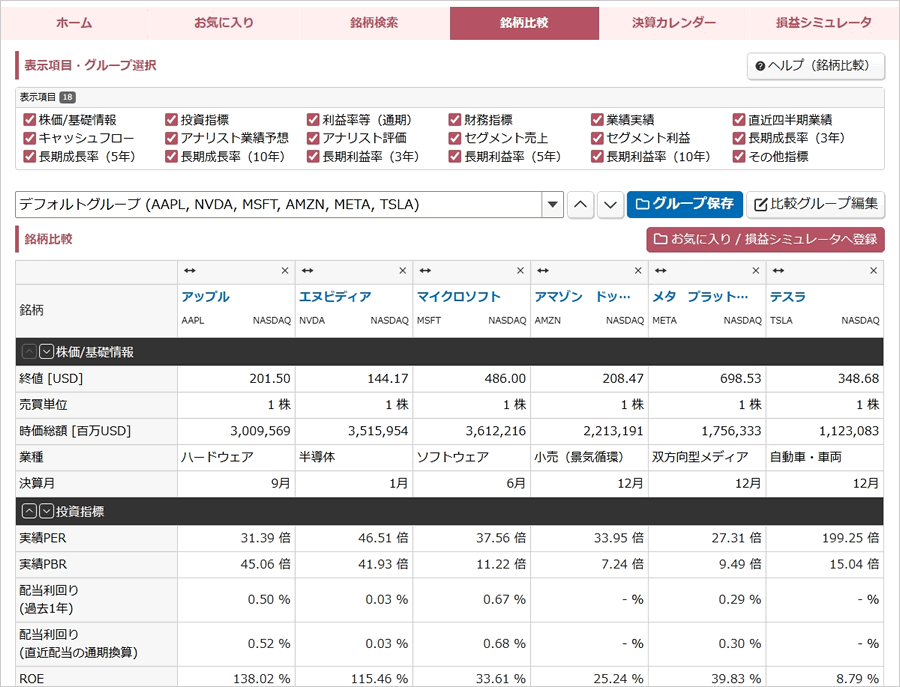The height and width of the screenshot is (687, 900).
Task: Remove the テスラ column with its X icon
Action: pos(873,271)
